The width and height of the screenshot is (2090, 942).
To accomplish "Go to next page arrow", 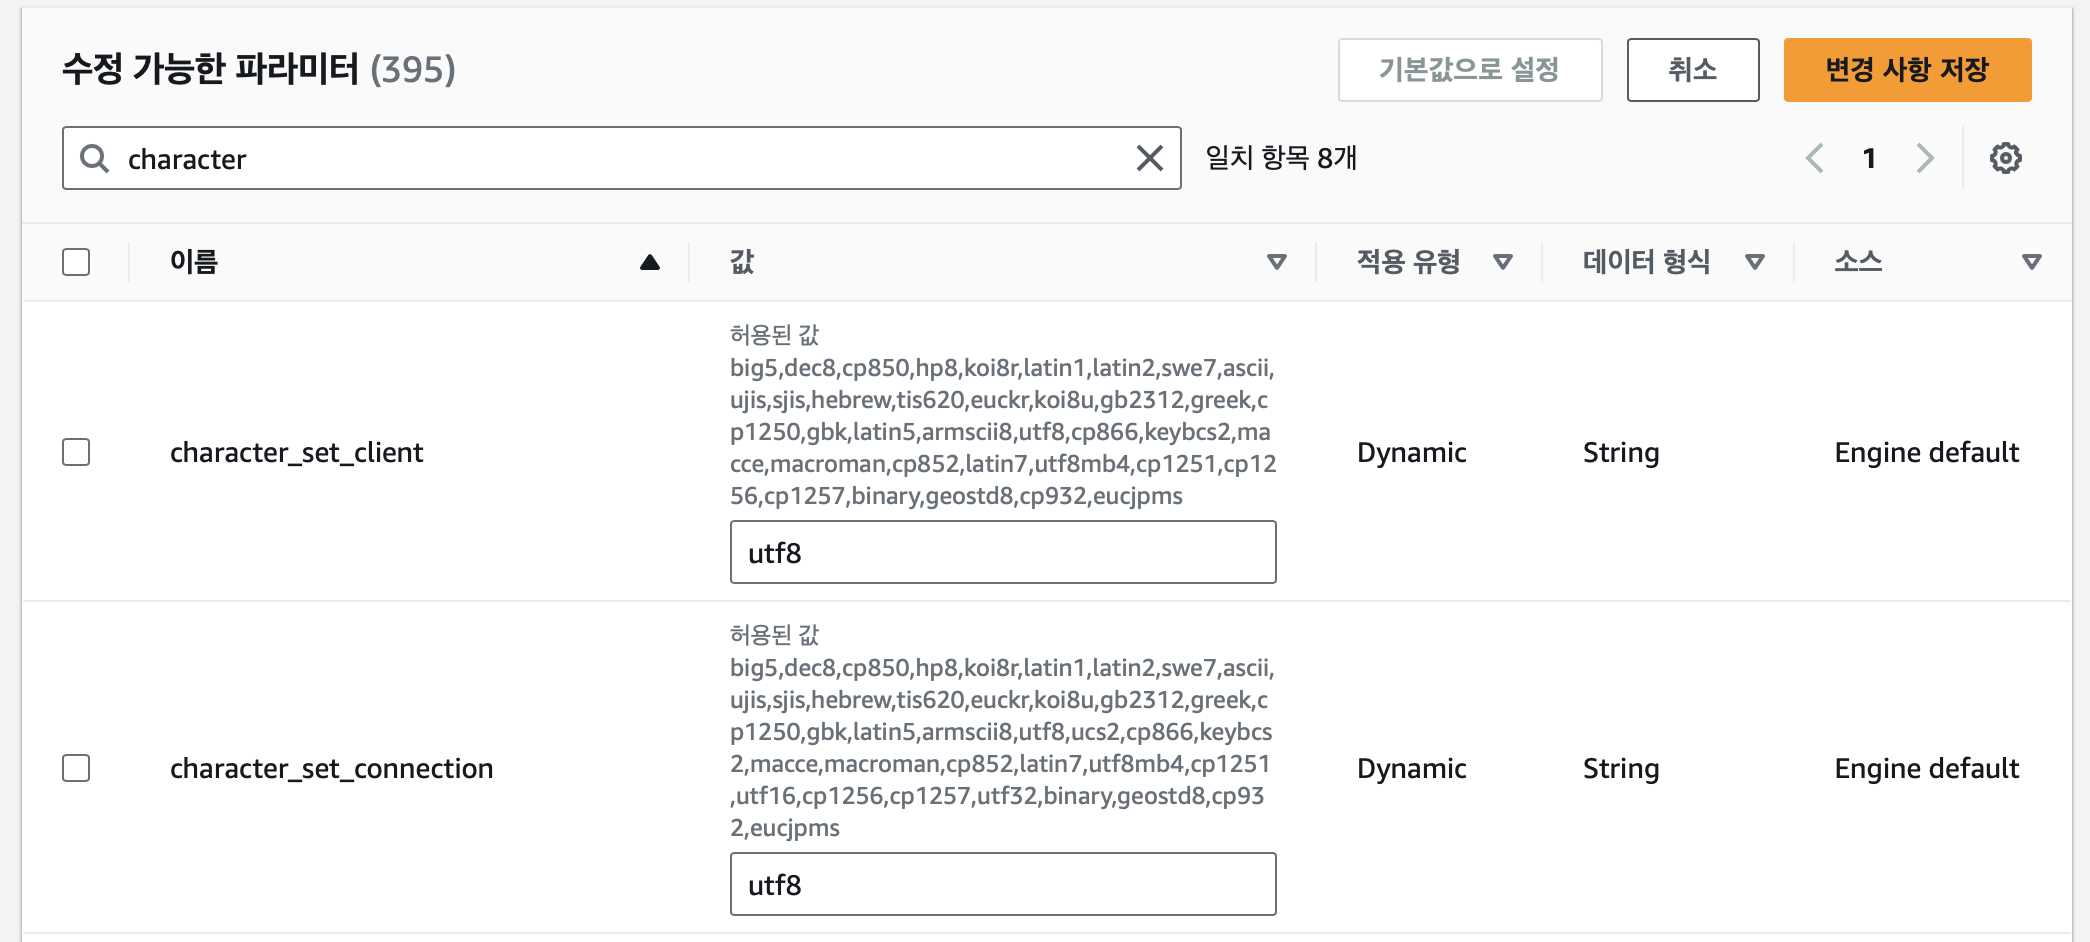I will click(x=1924, y=158).
